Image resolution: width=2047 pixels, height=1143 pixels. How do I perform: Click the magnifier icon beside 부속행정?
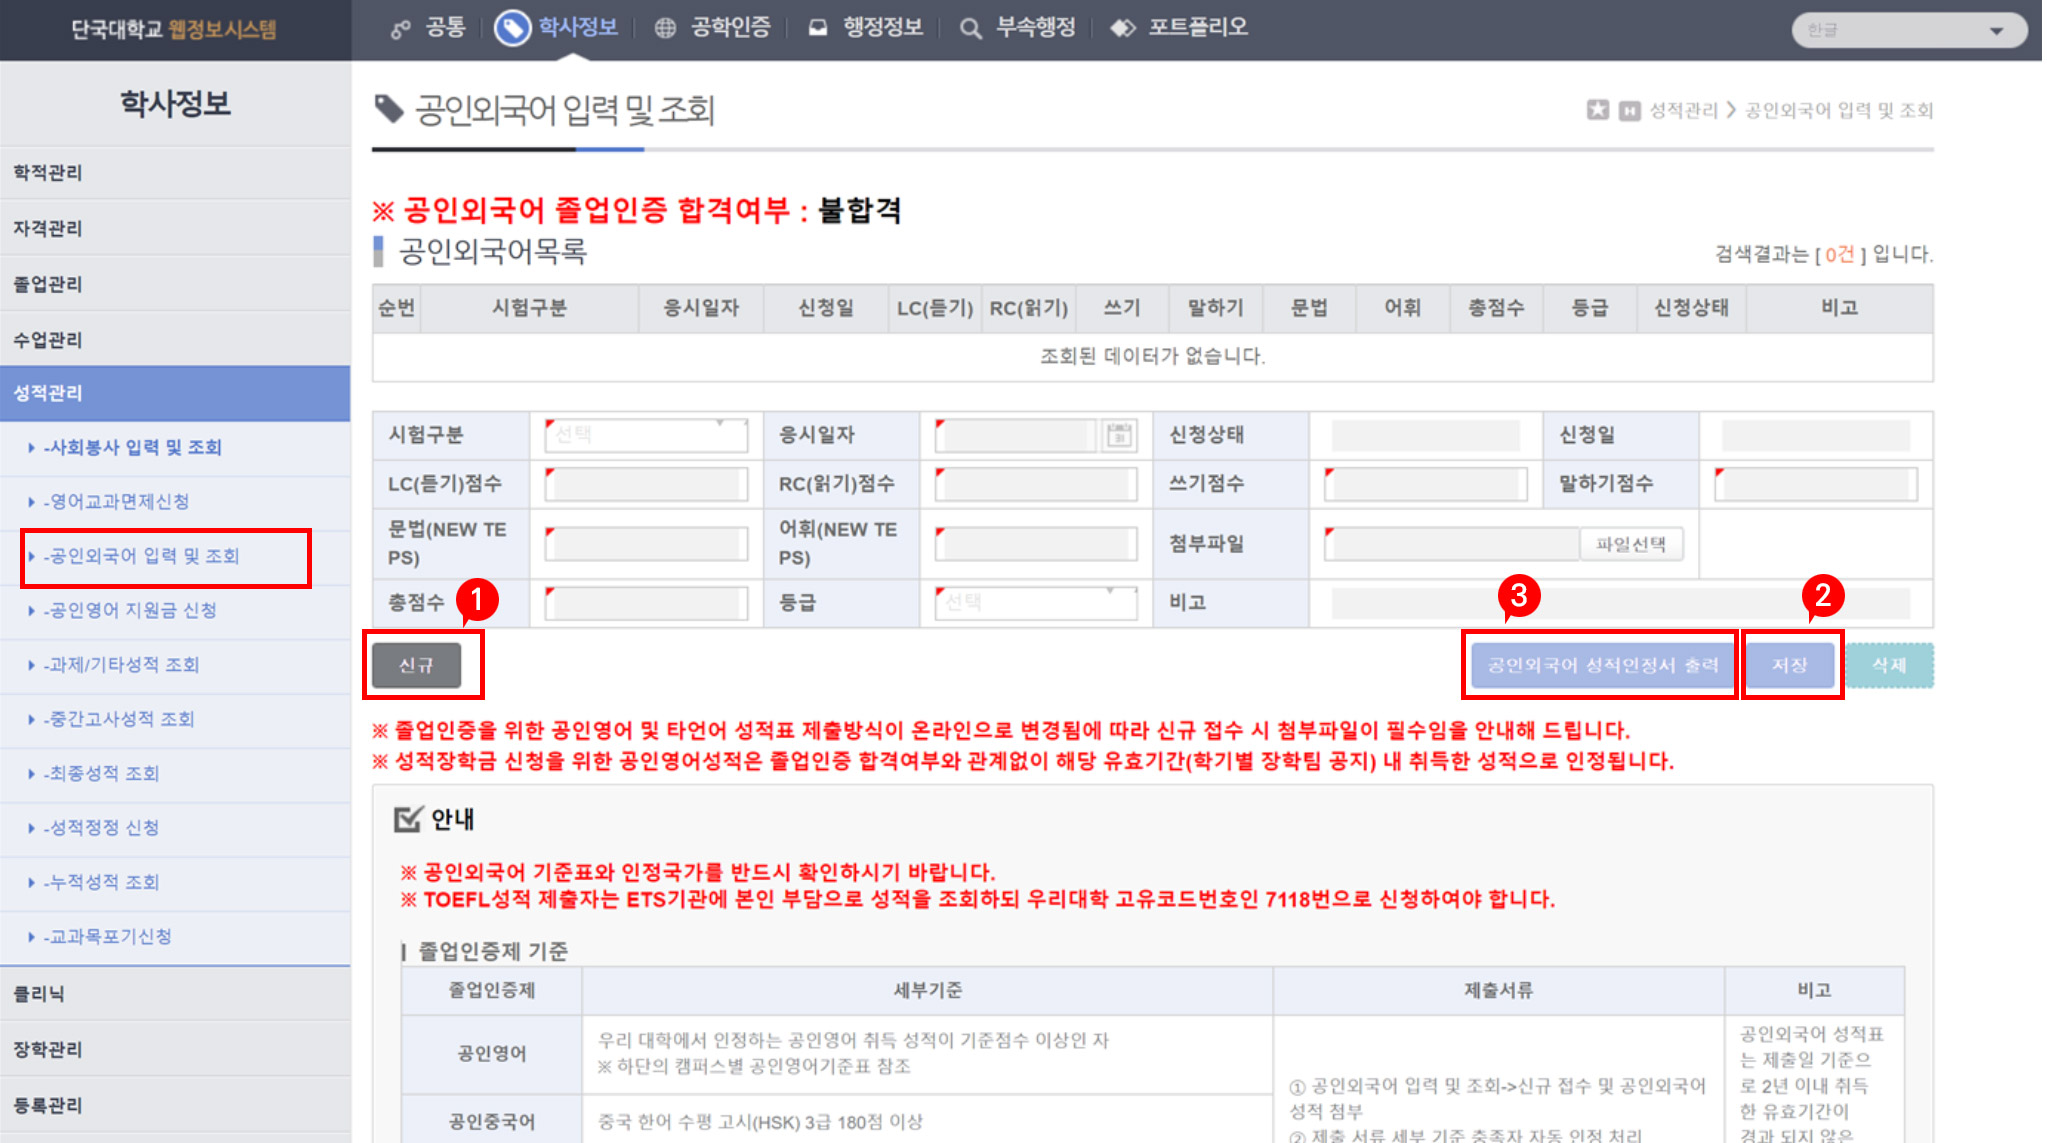coord(969,28)
